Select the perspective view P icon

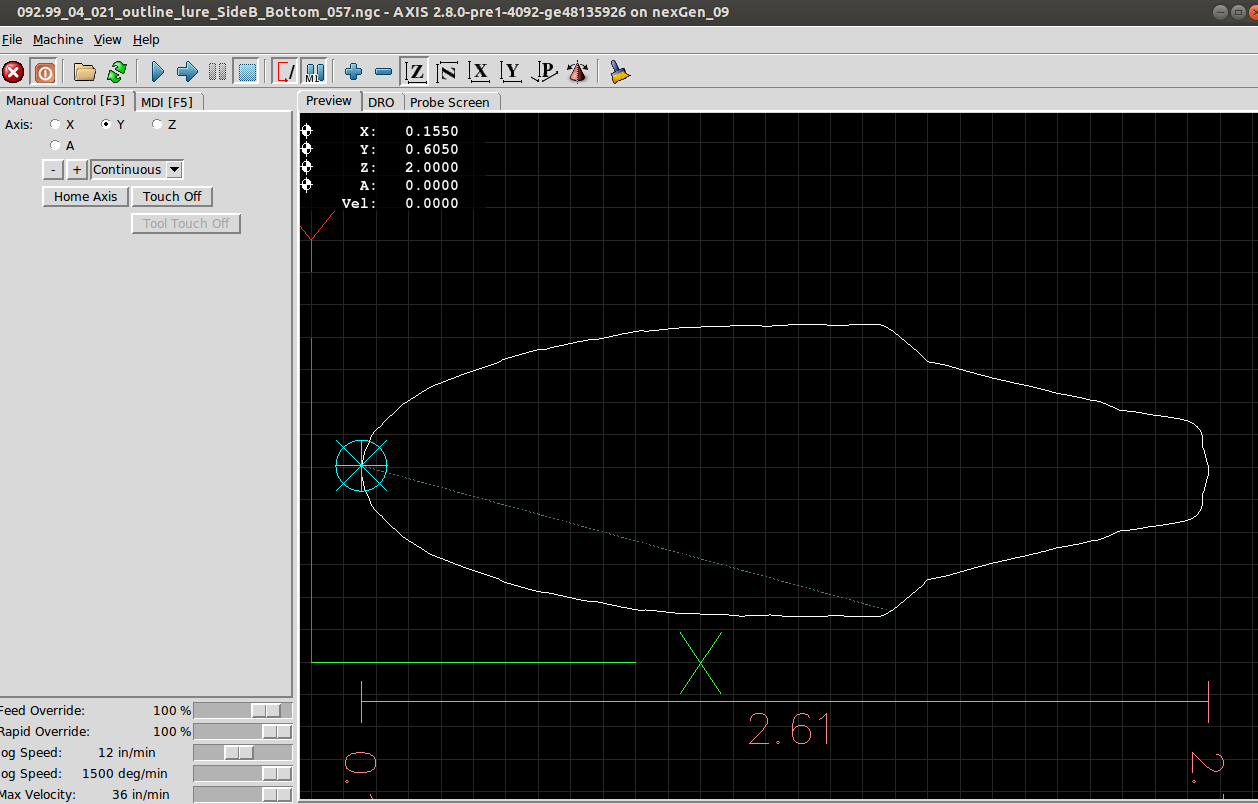(x=545, y=72)
